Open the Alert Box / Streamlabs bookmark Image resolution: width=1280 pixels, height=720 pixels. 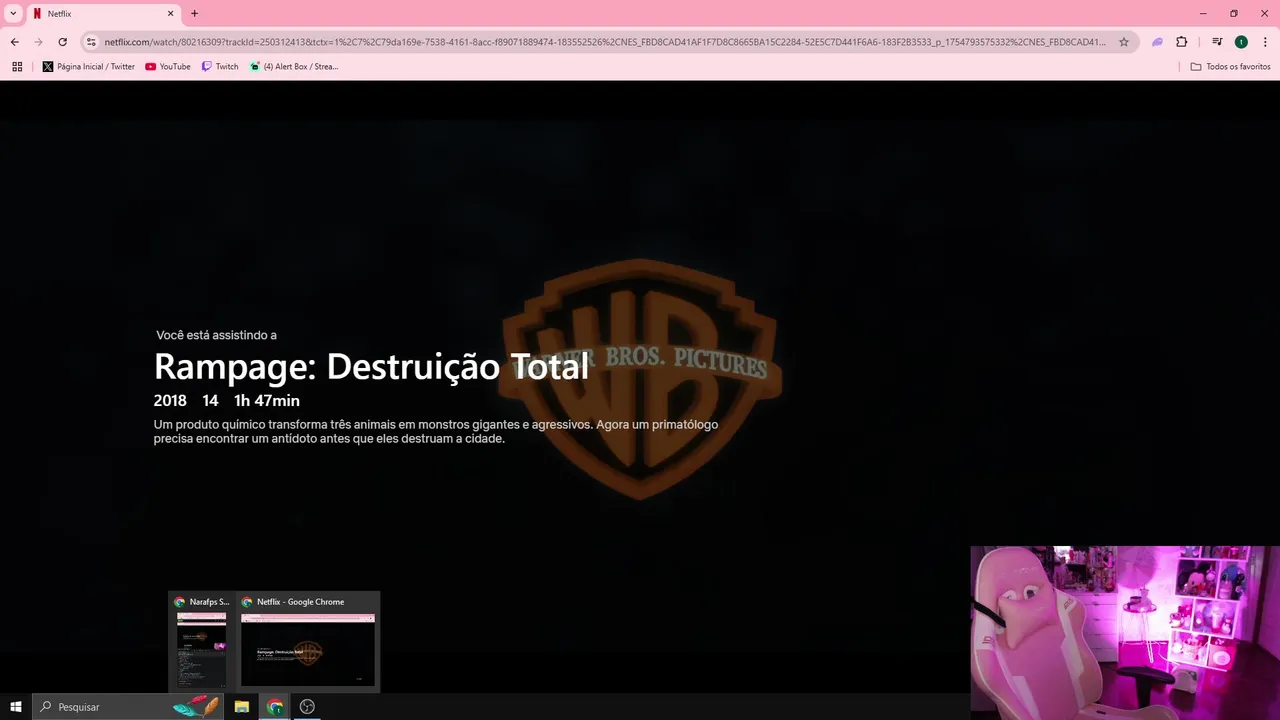click(x=294, y=67)
